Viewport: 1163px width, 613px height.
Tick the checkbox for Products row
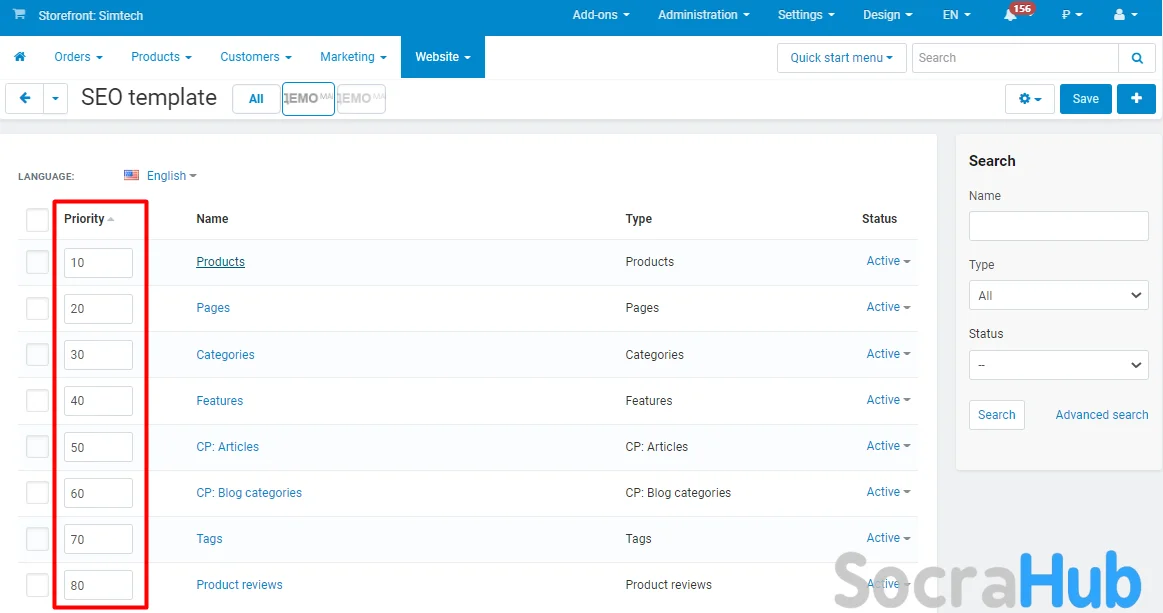click(37, 262)
